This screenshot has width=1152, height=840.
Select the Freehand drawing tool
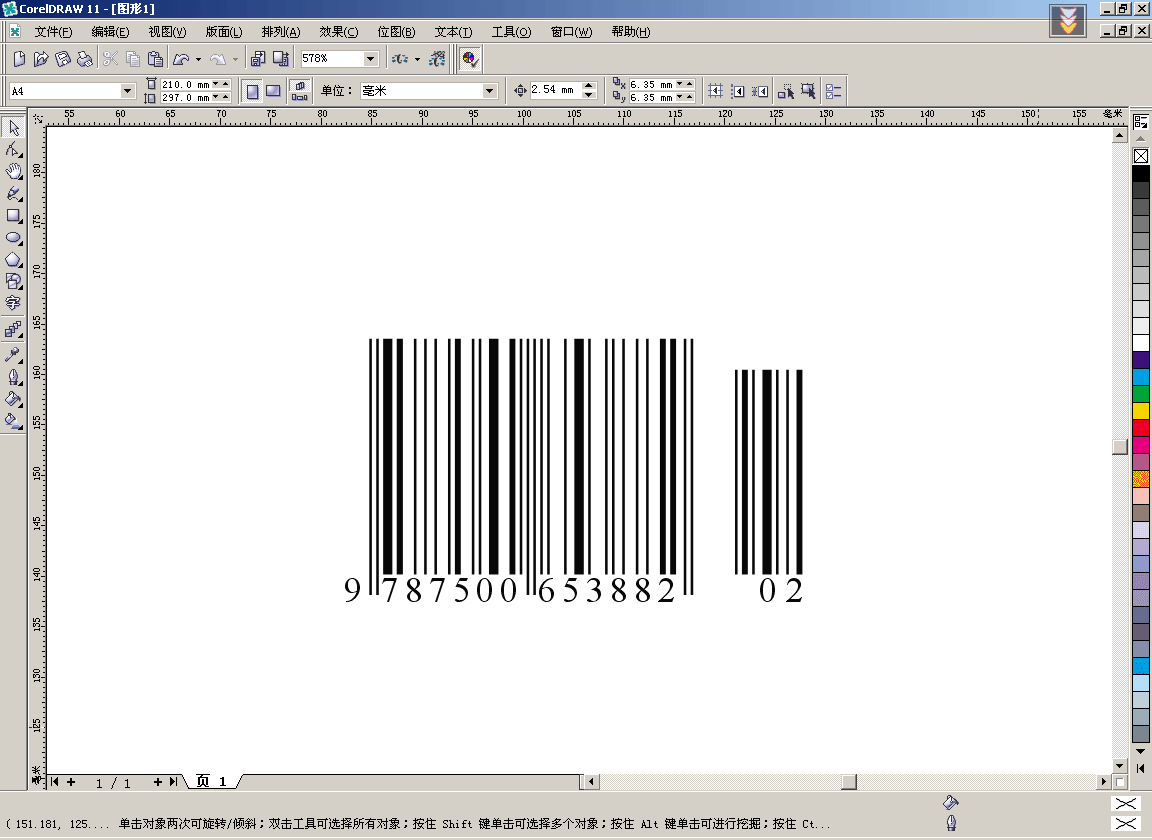[x=13, y=194]
